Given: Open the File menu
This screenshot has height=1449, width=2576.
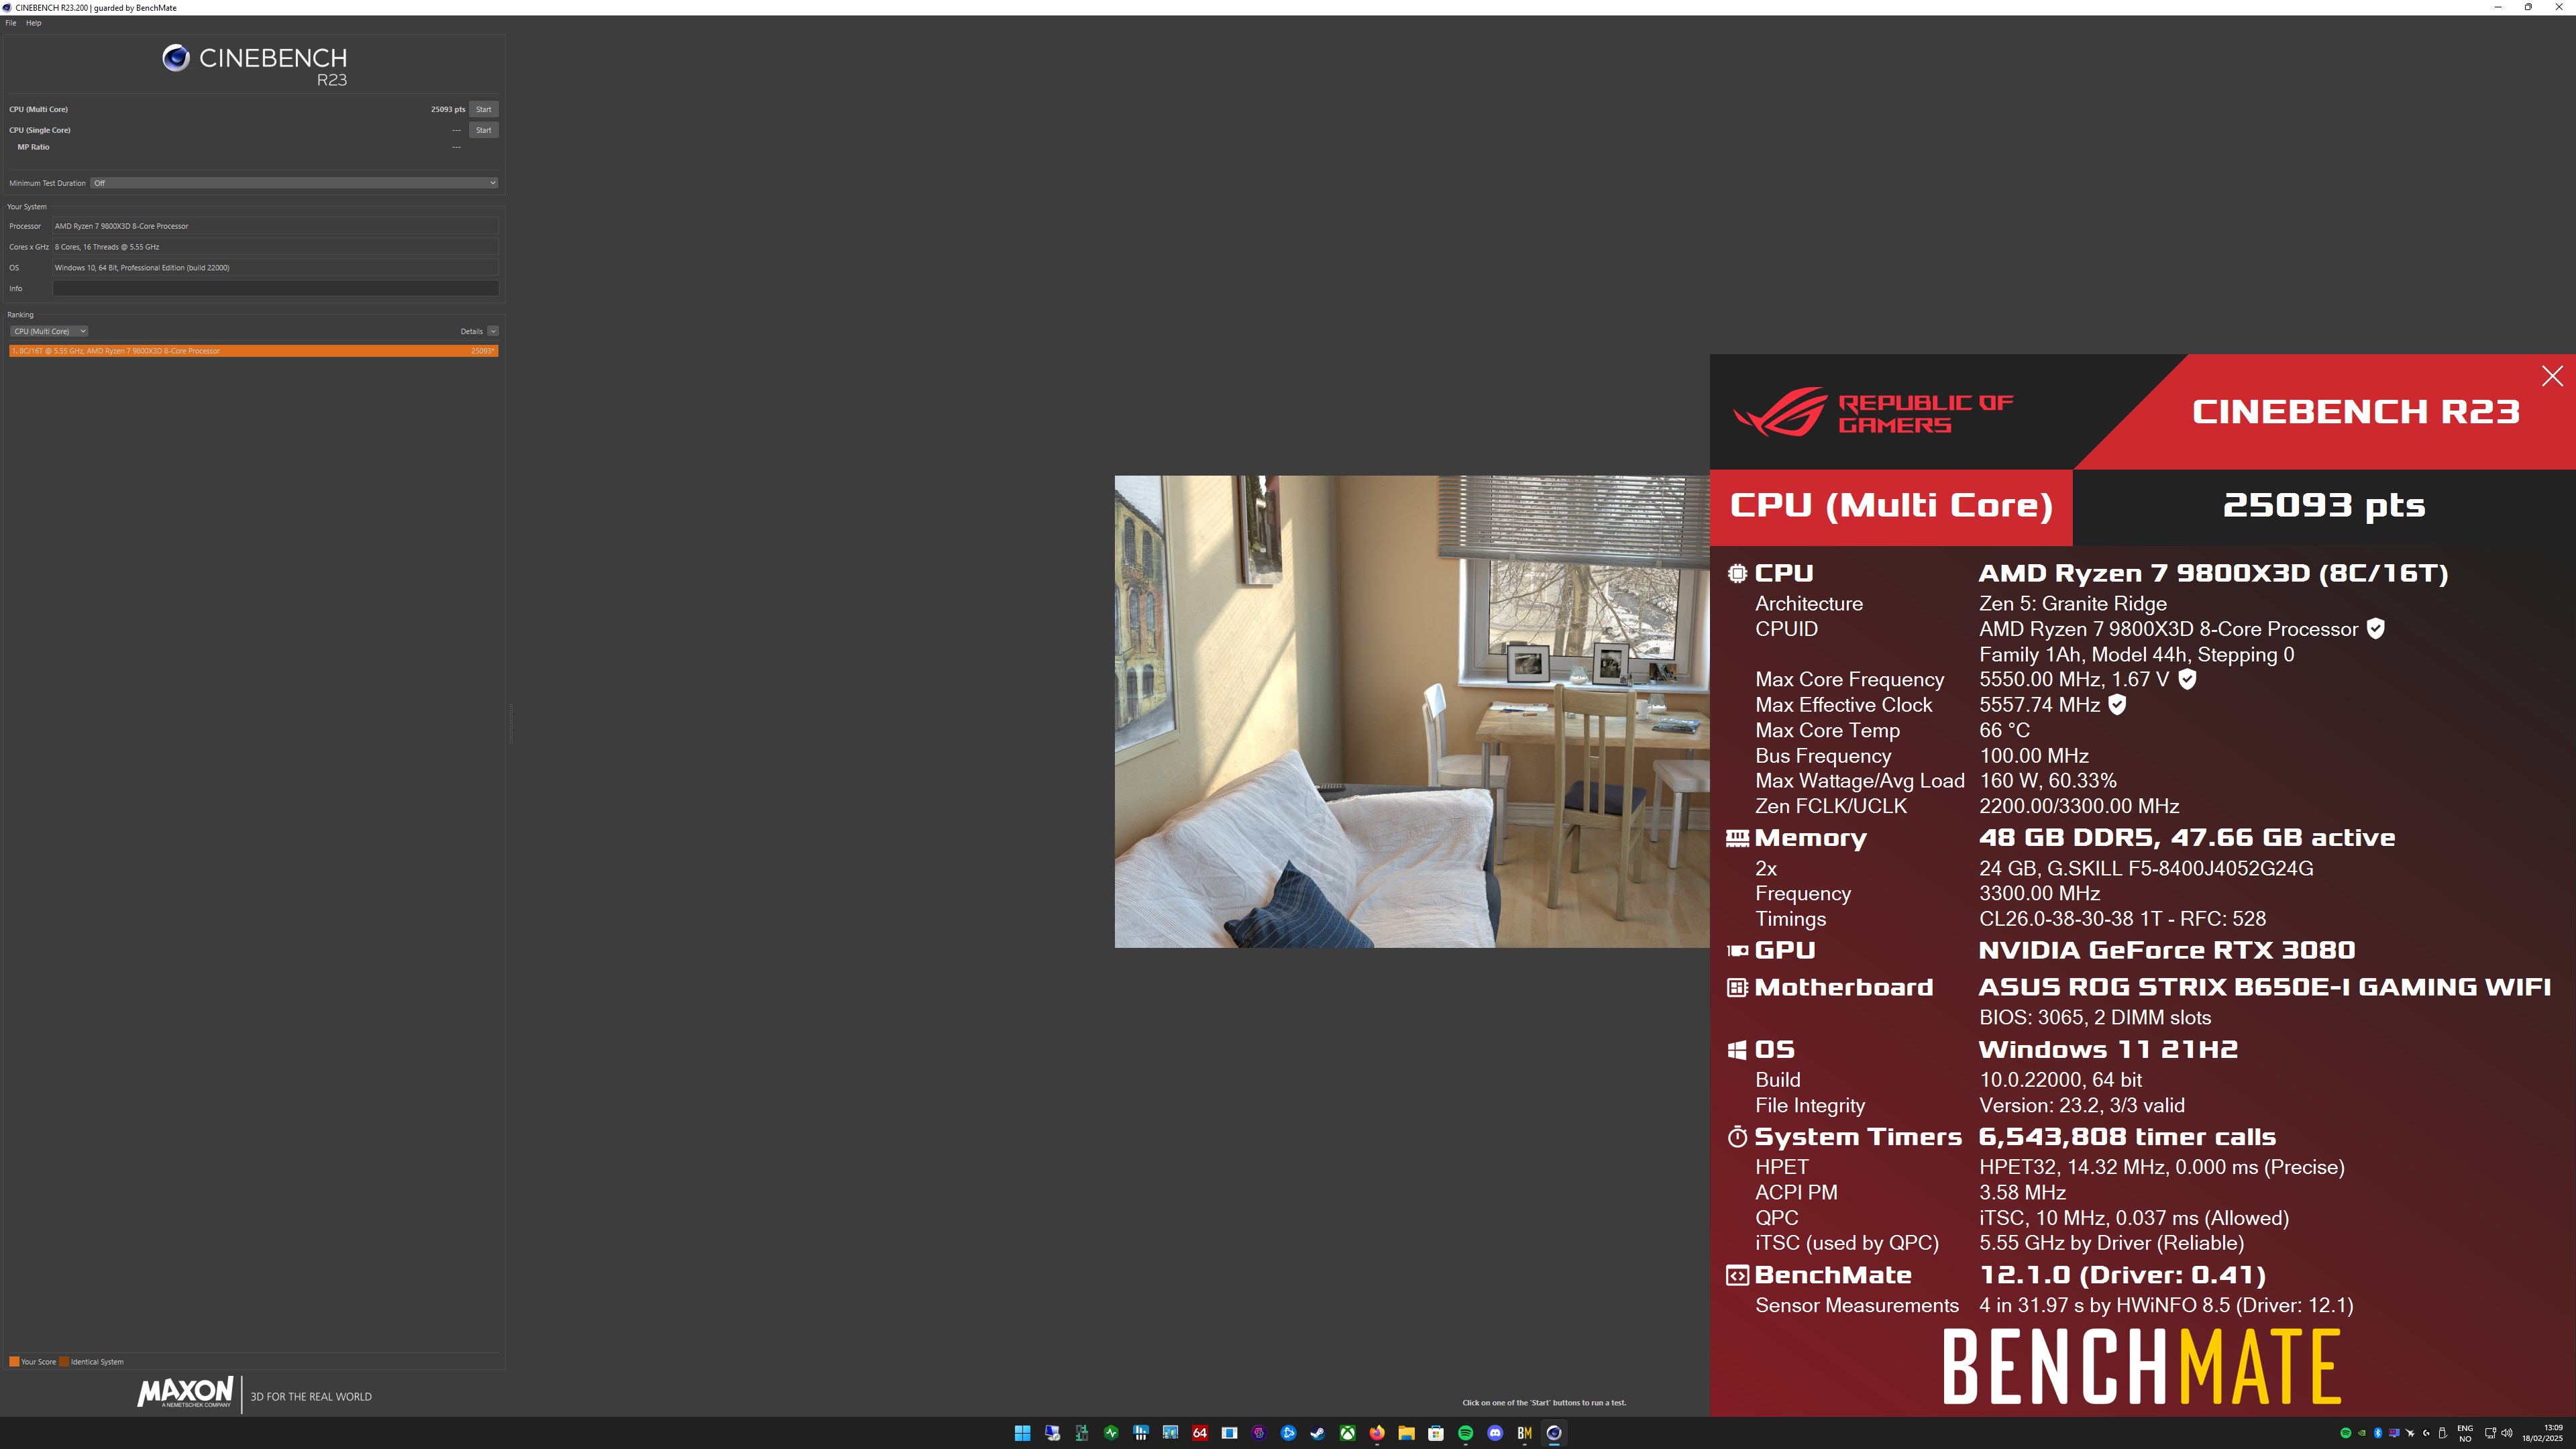Looking at the screenshot, I should [x=11, y=23].
